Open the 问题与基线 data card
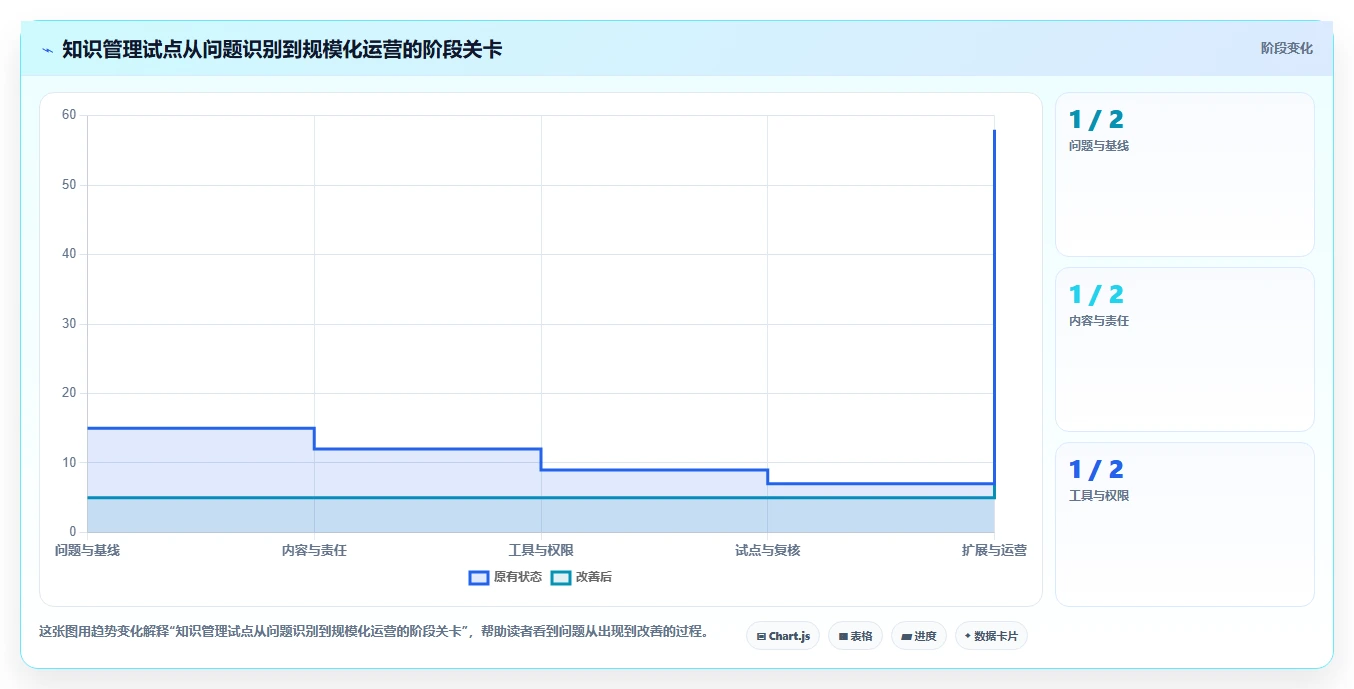This screenshot has width=1354, height=689. click(x=1184, y=174)
